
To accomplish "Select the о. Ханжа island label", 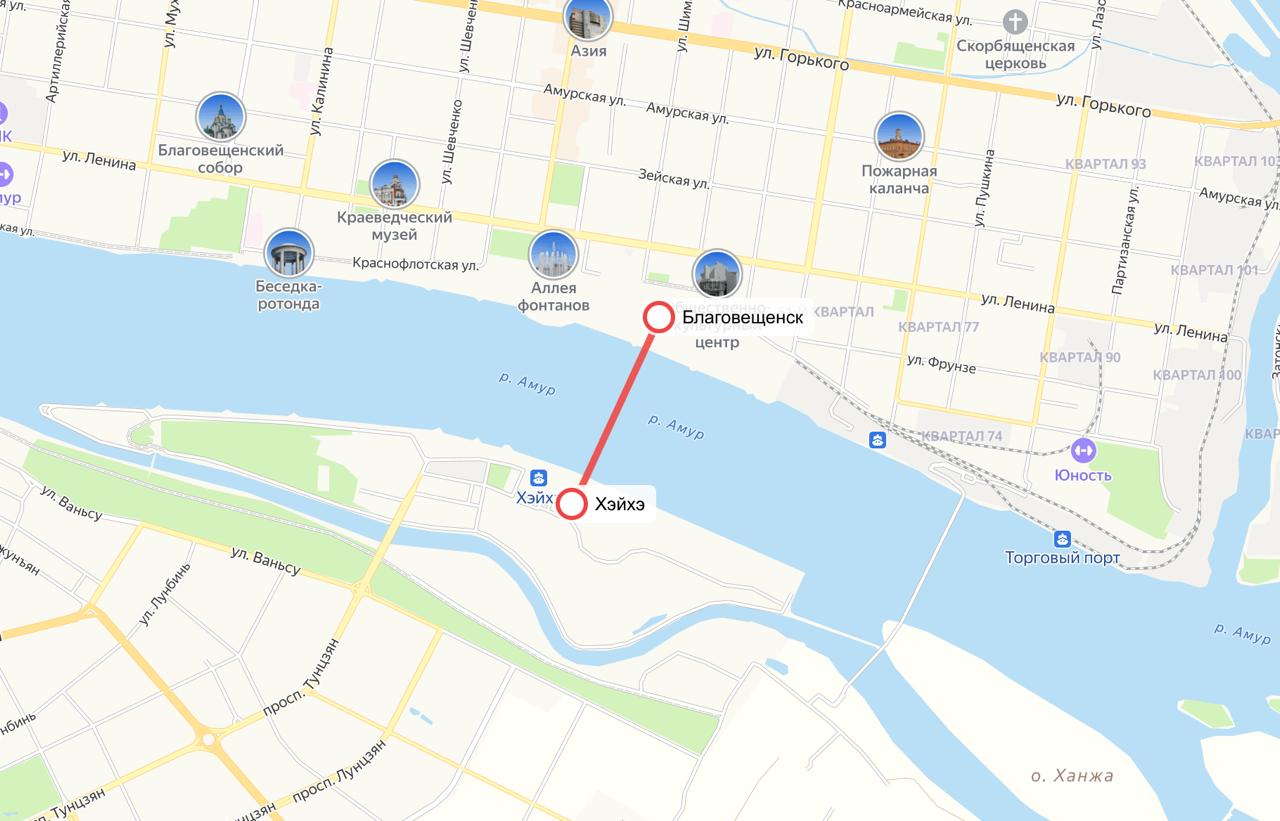I will click(x=1071, y=776).
